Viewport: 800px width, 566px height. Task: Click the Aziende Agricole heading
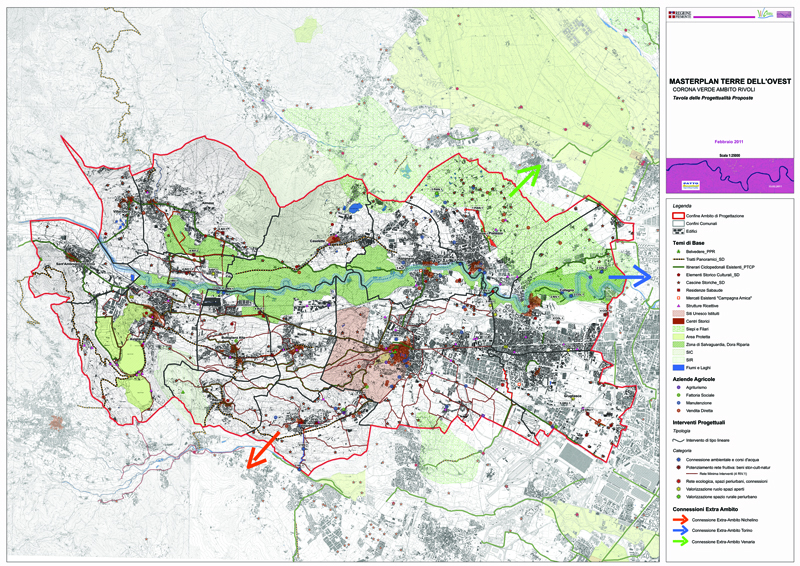coord(693,379)
